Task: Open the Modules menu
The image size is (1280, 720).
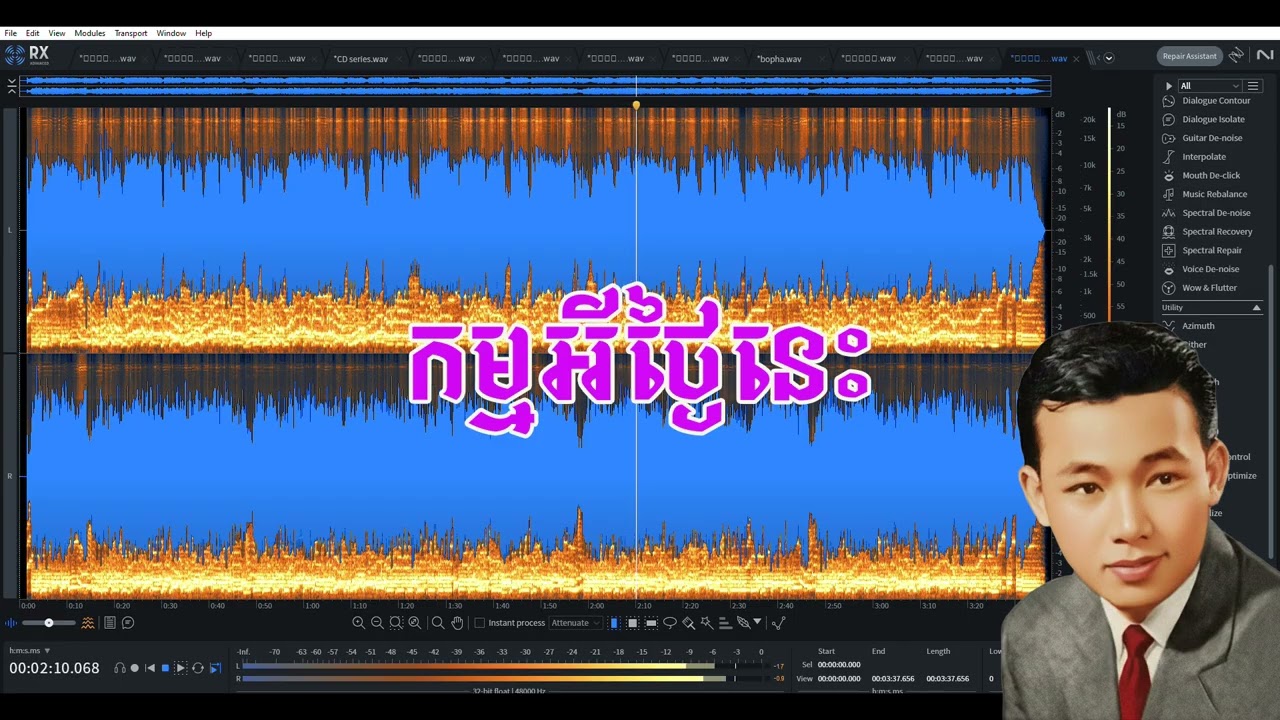Action: [90, 33]
